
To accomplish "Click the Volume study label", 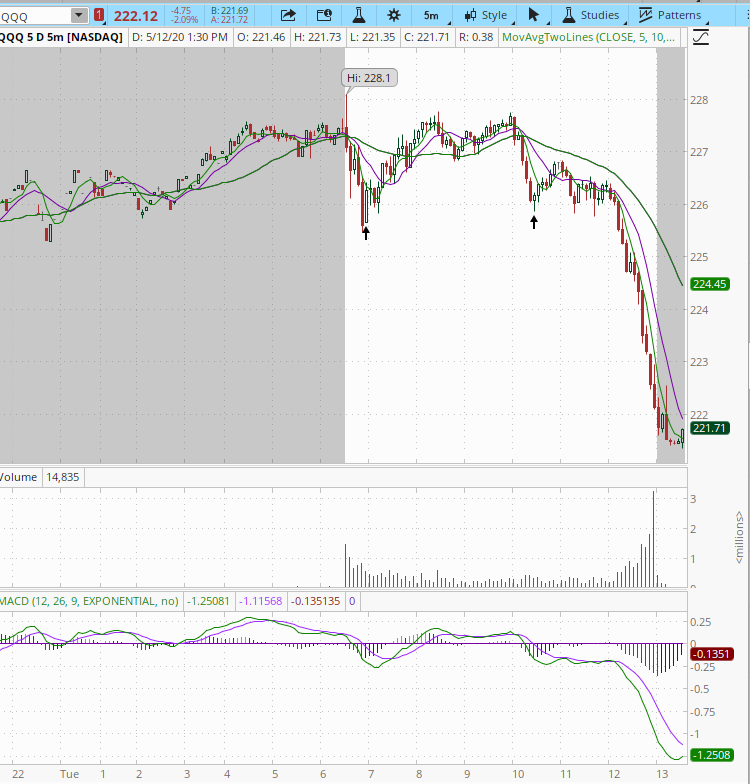I will tap(20, 477).
